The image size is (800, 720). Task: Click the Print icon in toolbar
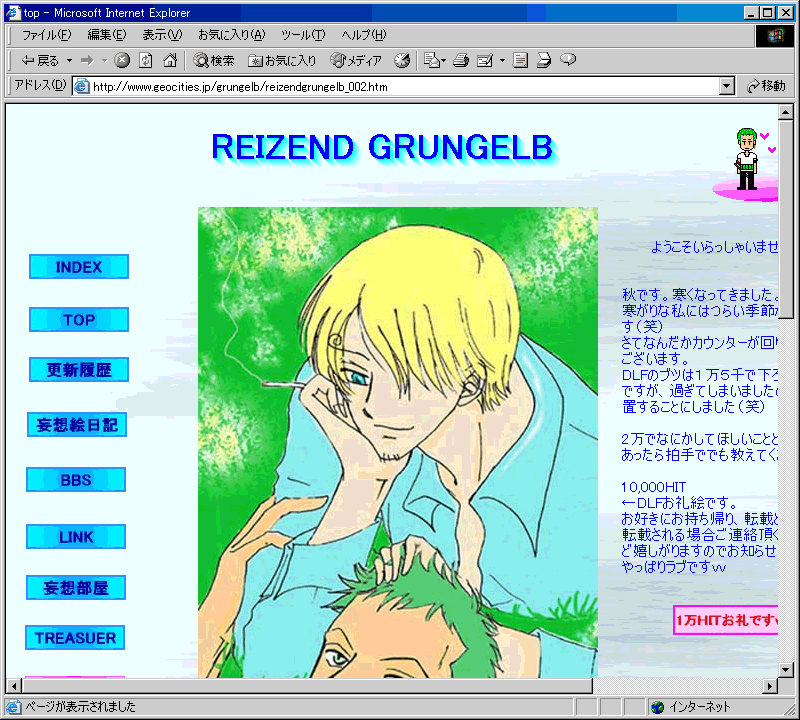click(x=461, y=60)
